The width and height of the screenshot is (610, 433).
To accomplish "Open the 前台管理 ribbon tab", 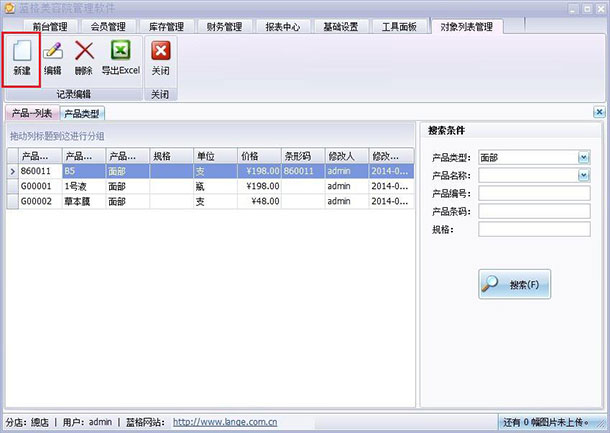I will click(50, 27).
